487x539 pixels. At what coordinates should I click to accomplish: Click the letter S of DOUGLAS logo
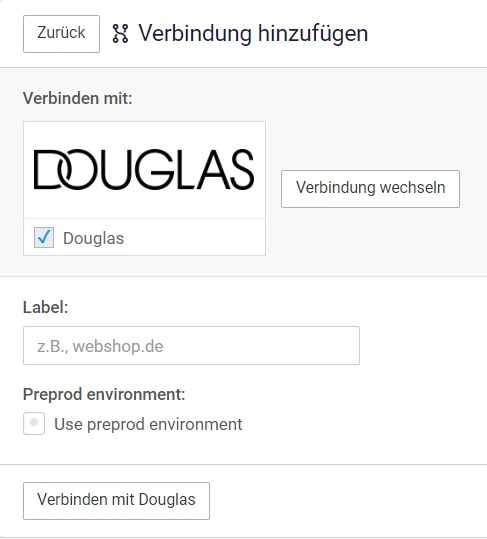[242, 169]
